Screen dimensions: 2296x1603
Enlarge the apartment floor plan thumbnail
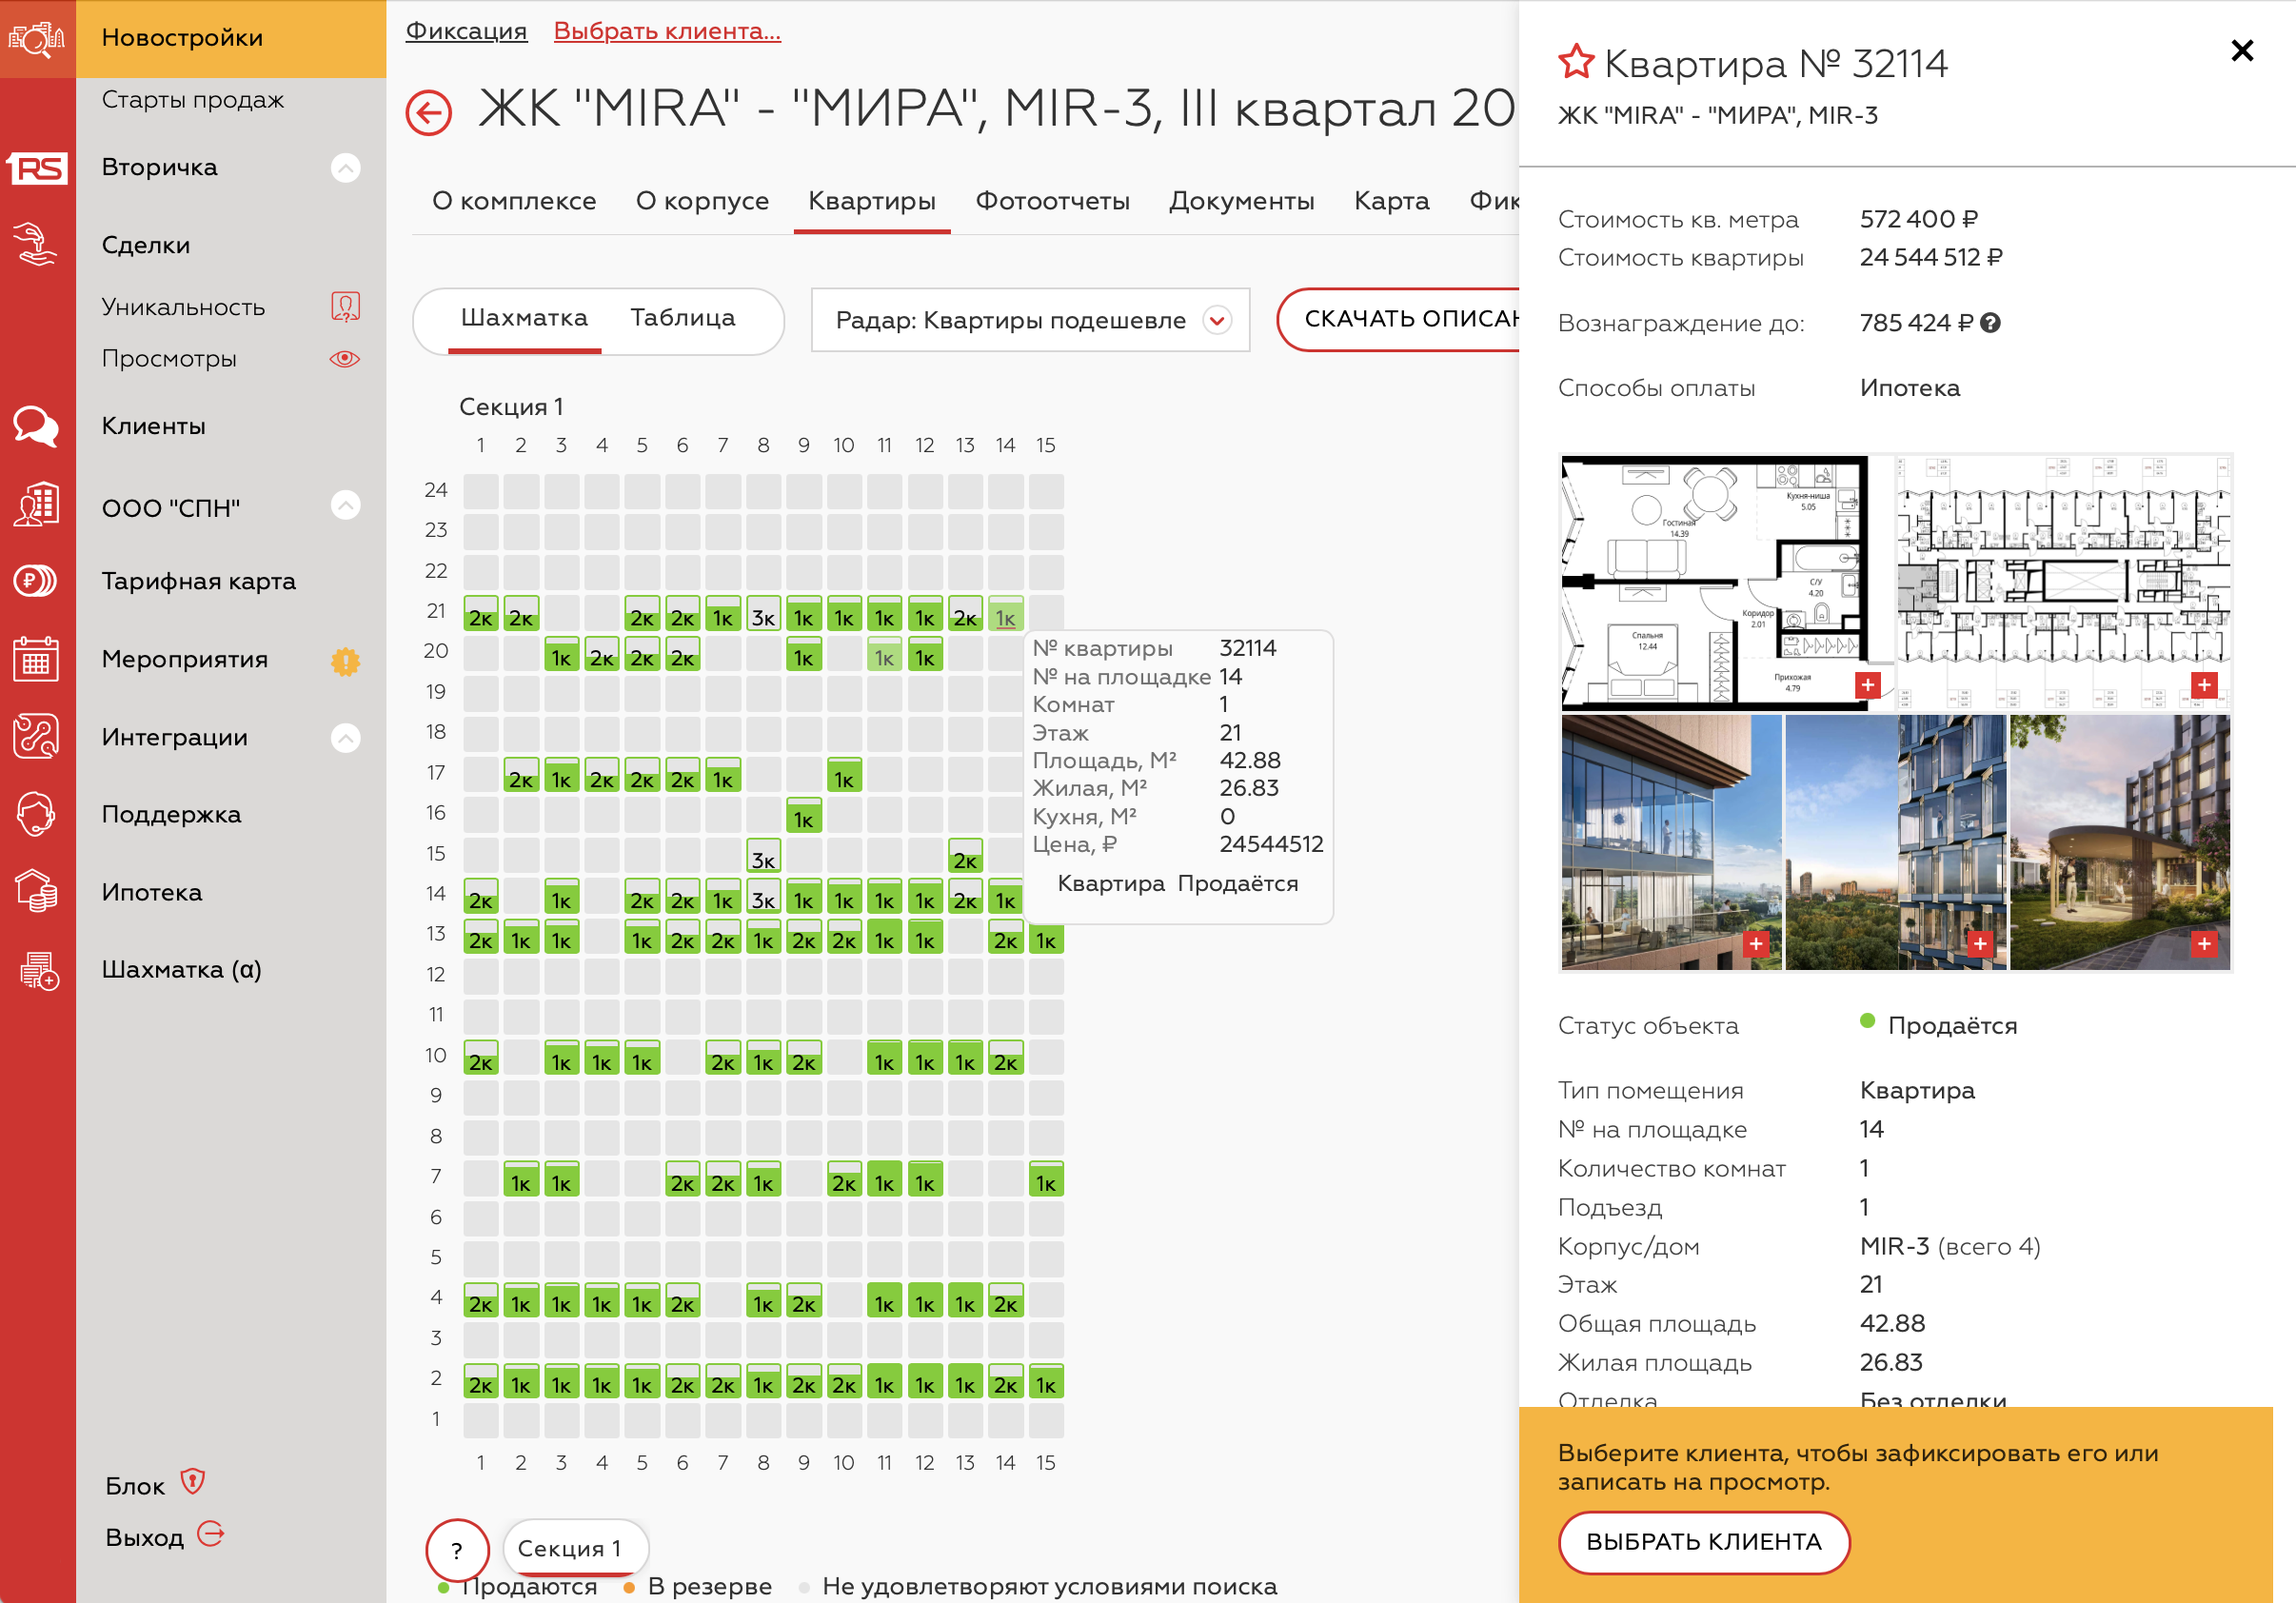[x=1867, y=686]
